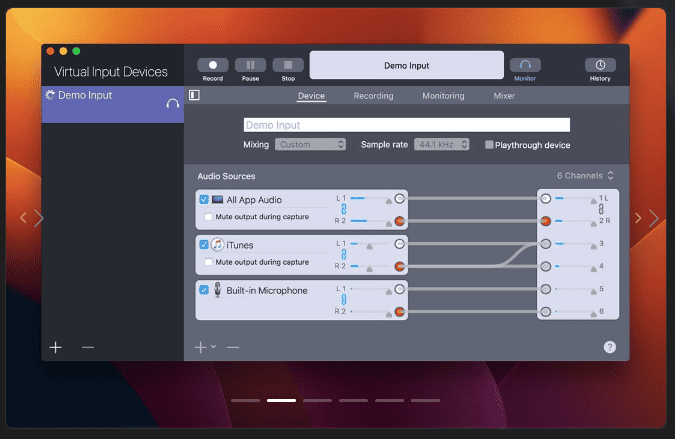Click Built-in Microphone R2 orange connector
This screenshot has height=439, width=675.
(x=399, y=312)
